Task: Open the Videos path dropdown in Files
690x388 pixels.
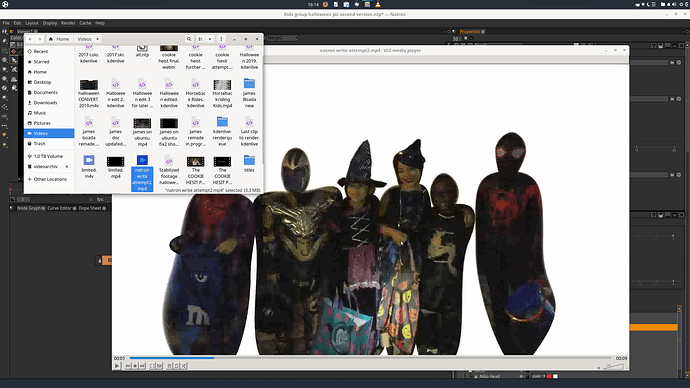Action: tap(88, 39)
